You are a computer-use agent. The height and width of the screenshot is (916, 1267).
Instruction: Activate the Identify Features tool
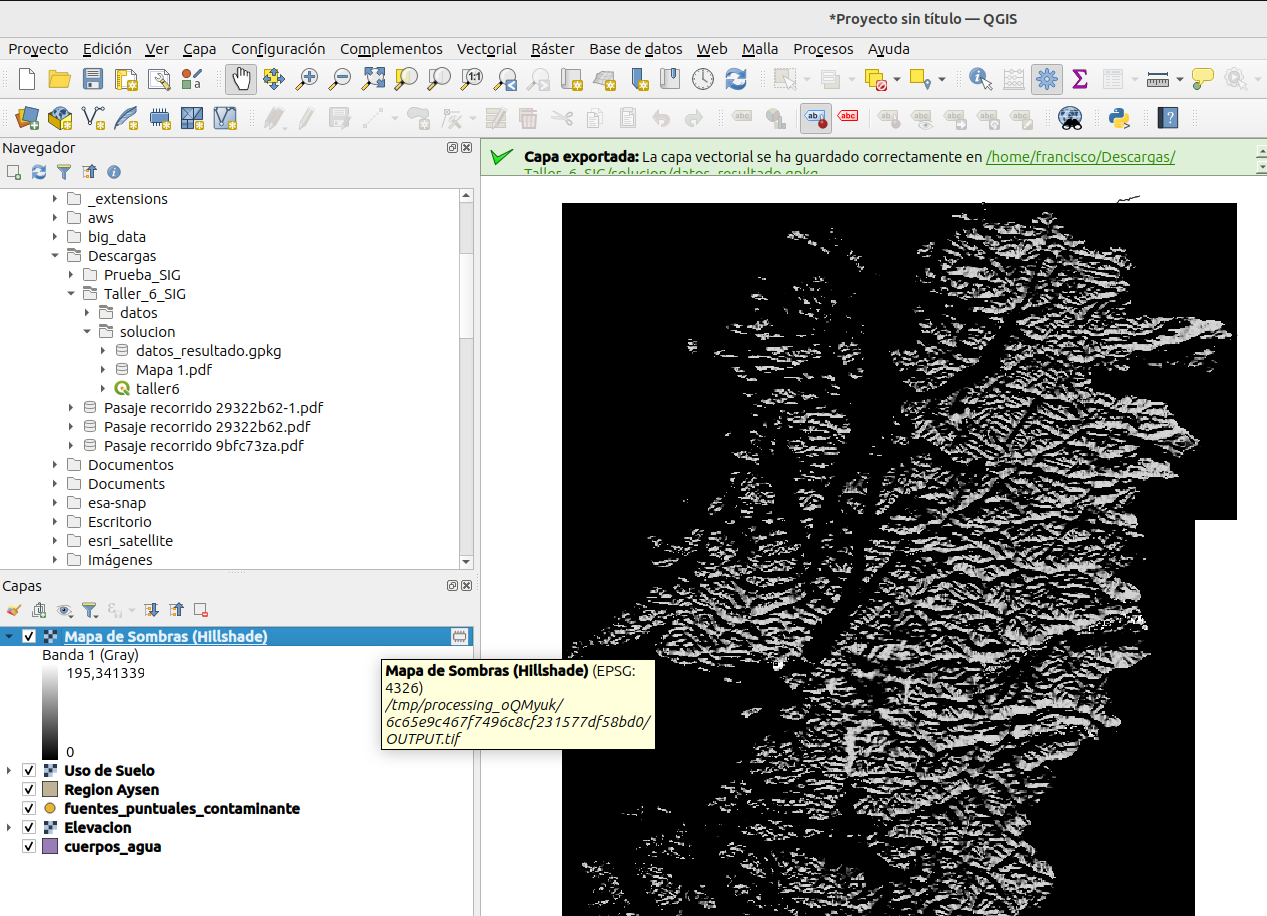point(980,79)
